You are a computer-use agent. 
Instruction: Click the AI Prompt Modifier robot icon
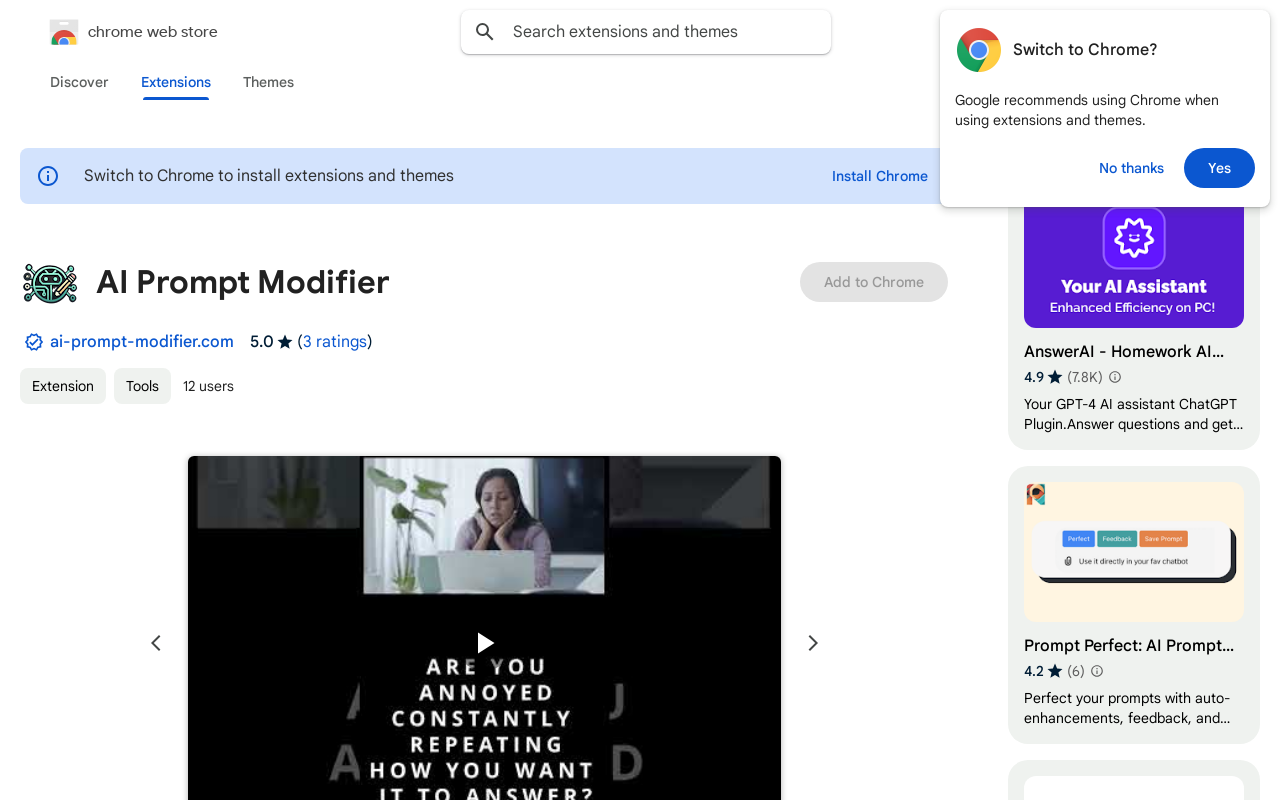pyautogui.click(x=50, y=283)
